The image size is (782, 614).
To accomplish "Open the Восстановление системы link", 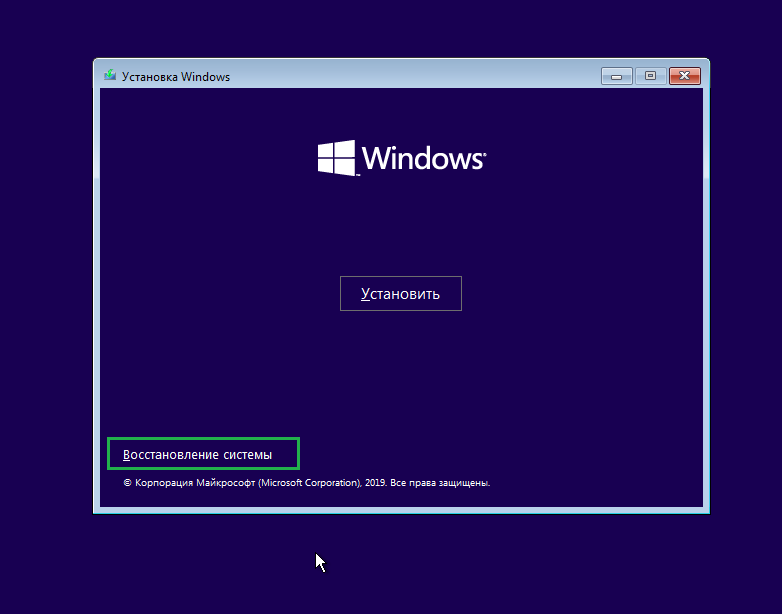I will tap(197, 454).
